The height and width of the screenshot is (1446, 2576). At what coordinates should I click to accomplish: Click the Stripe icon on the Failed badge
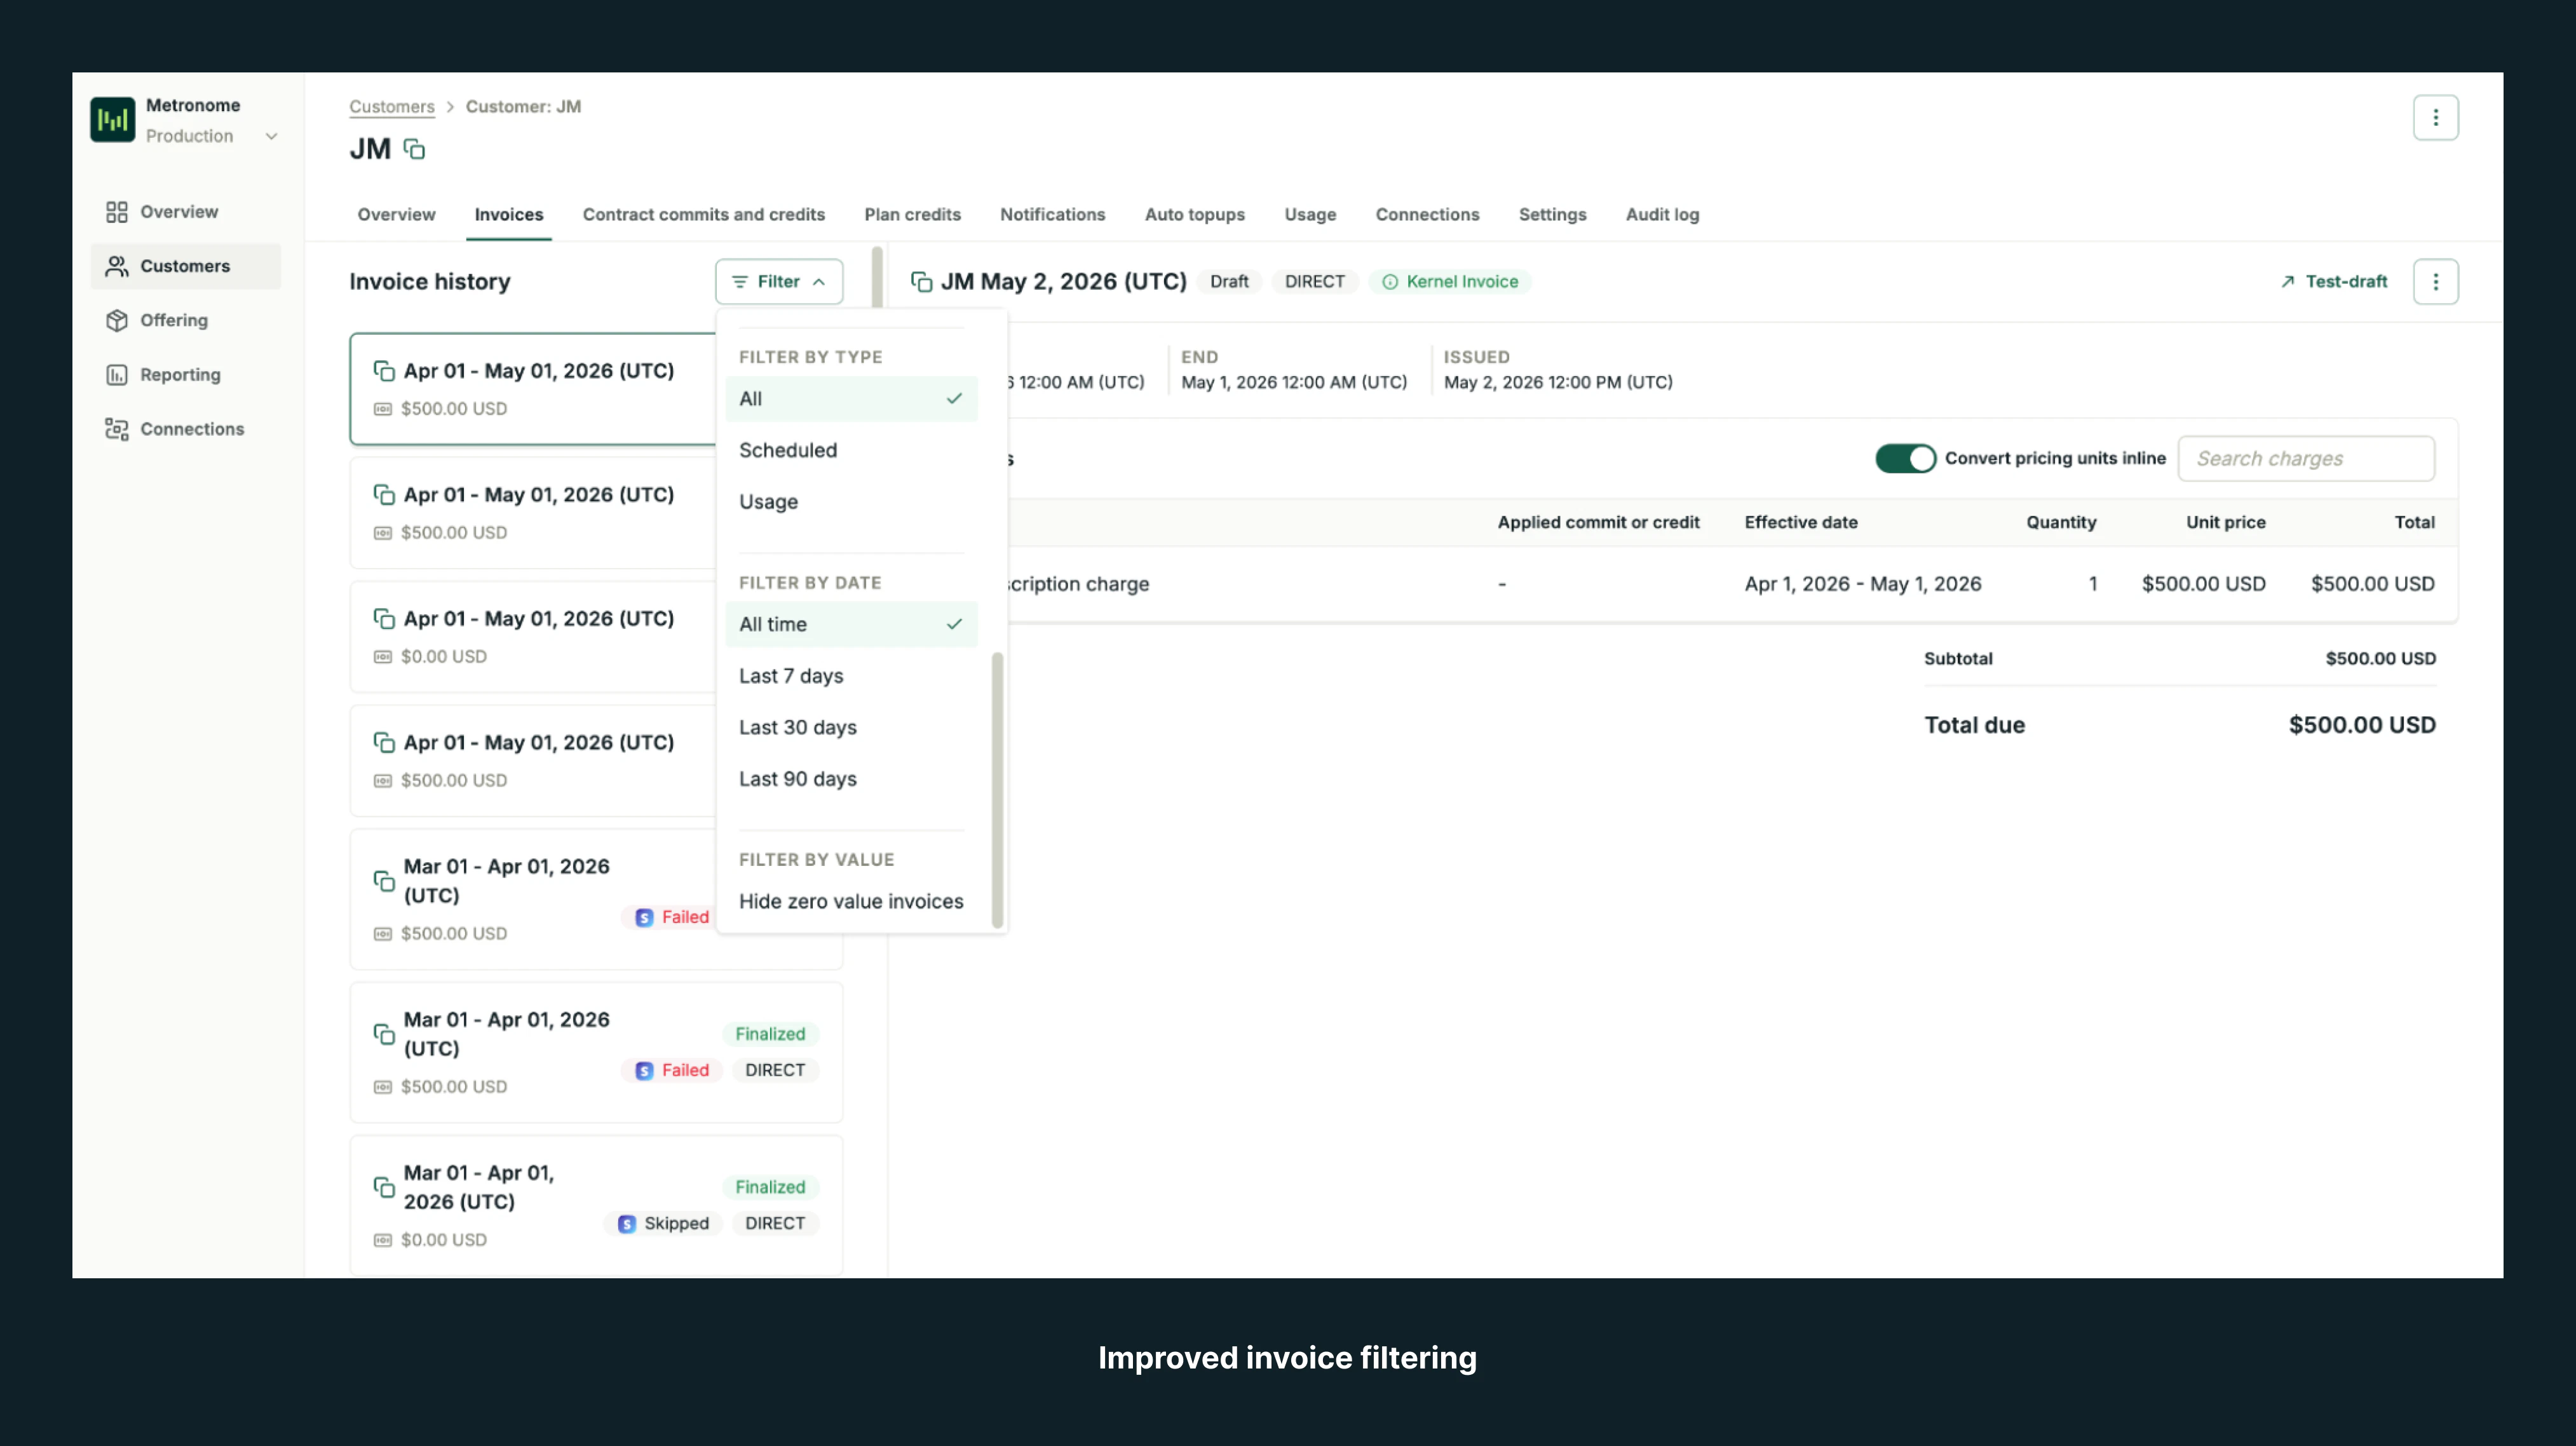pos(644,916)
